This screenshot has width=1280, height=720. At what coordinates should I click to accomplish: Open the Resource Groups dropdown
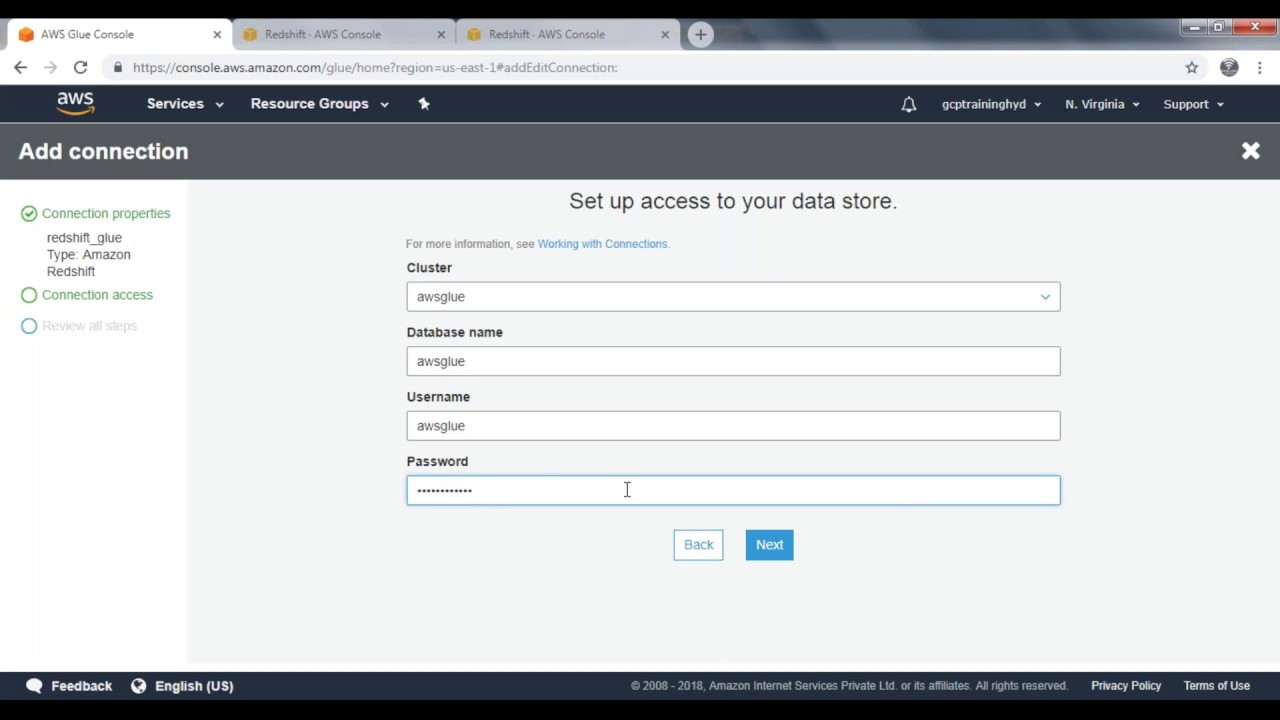319,104
